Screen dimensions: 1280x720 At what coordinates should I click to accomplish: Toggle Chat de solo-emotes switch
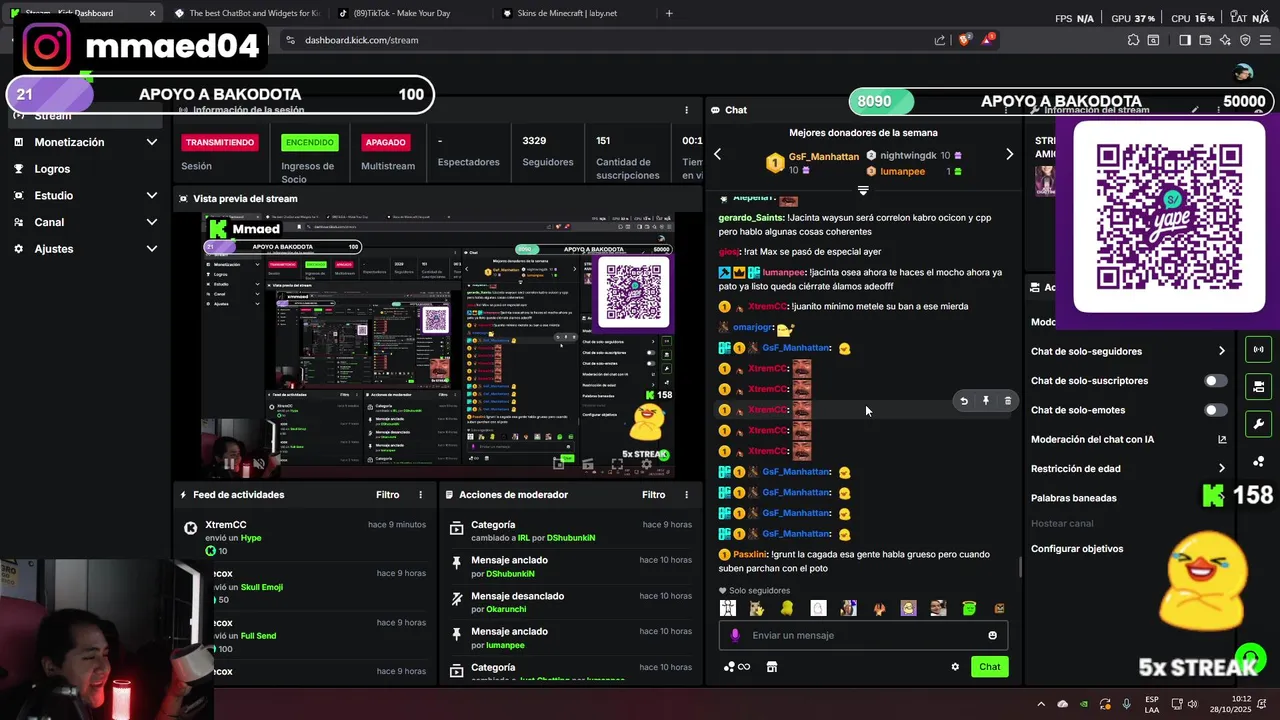1215,410
